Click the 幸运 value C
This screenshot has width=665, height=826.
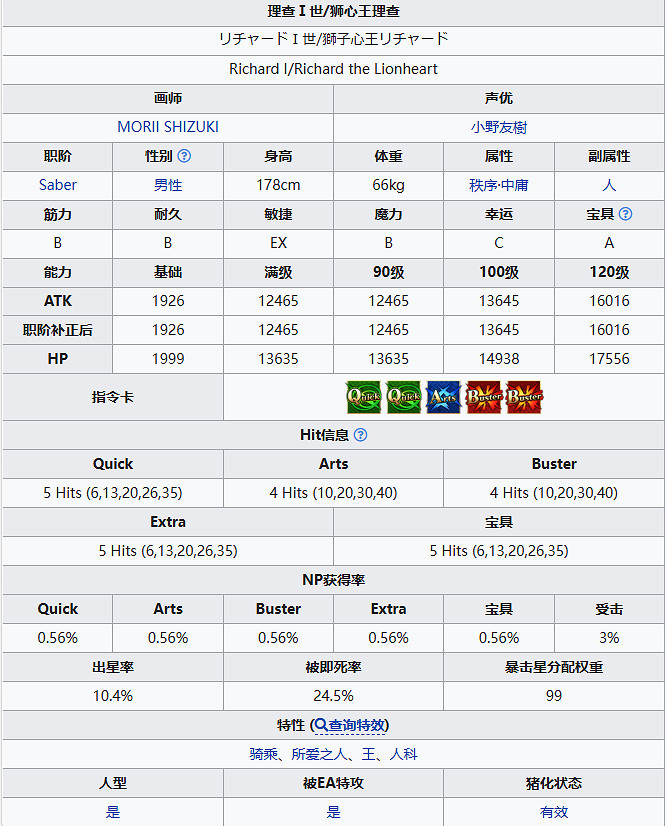click(x=499, y=243)
